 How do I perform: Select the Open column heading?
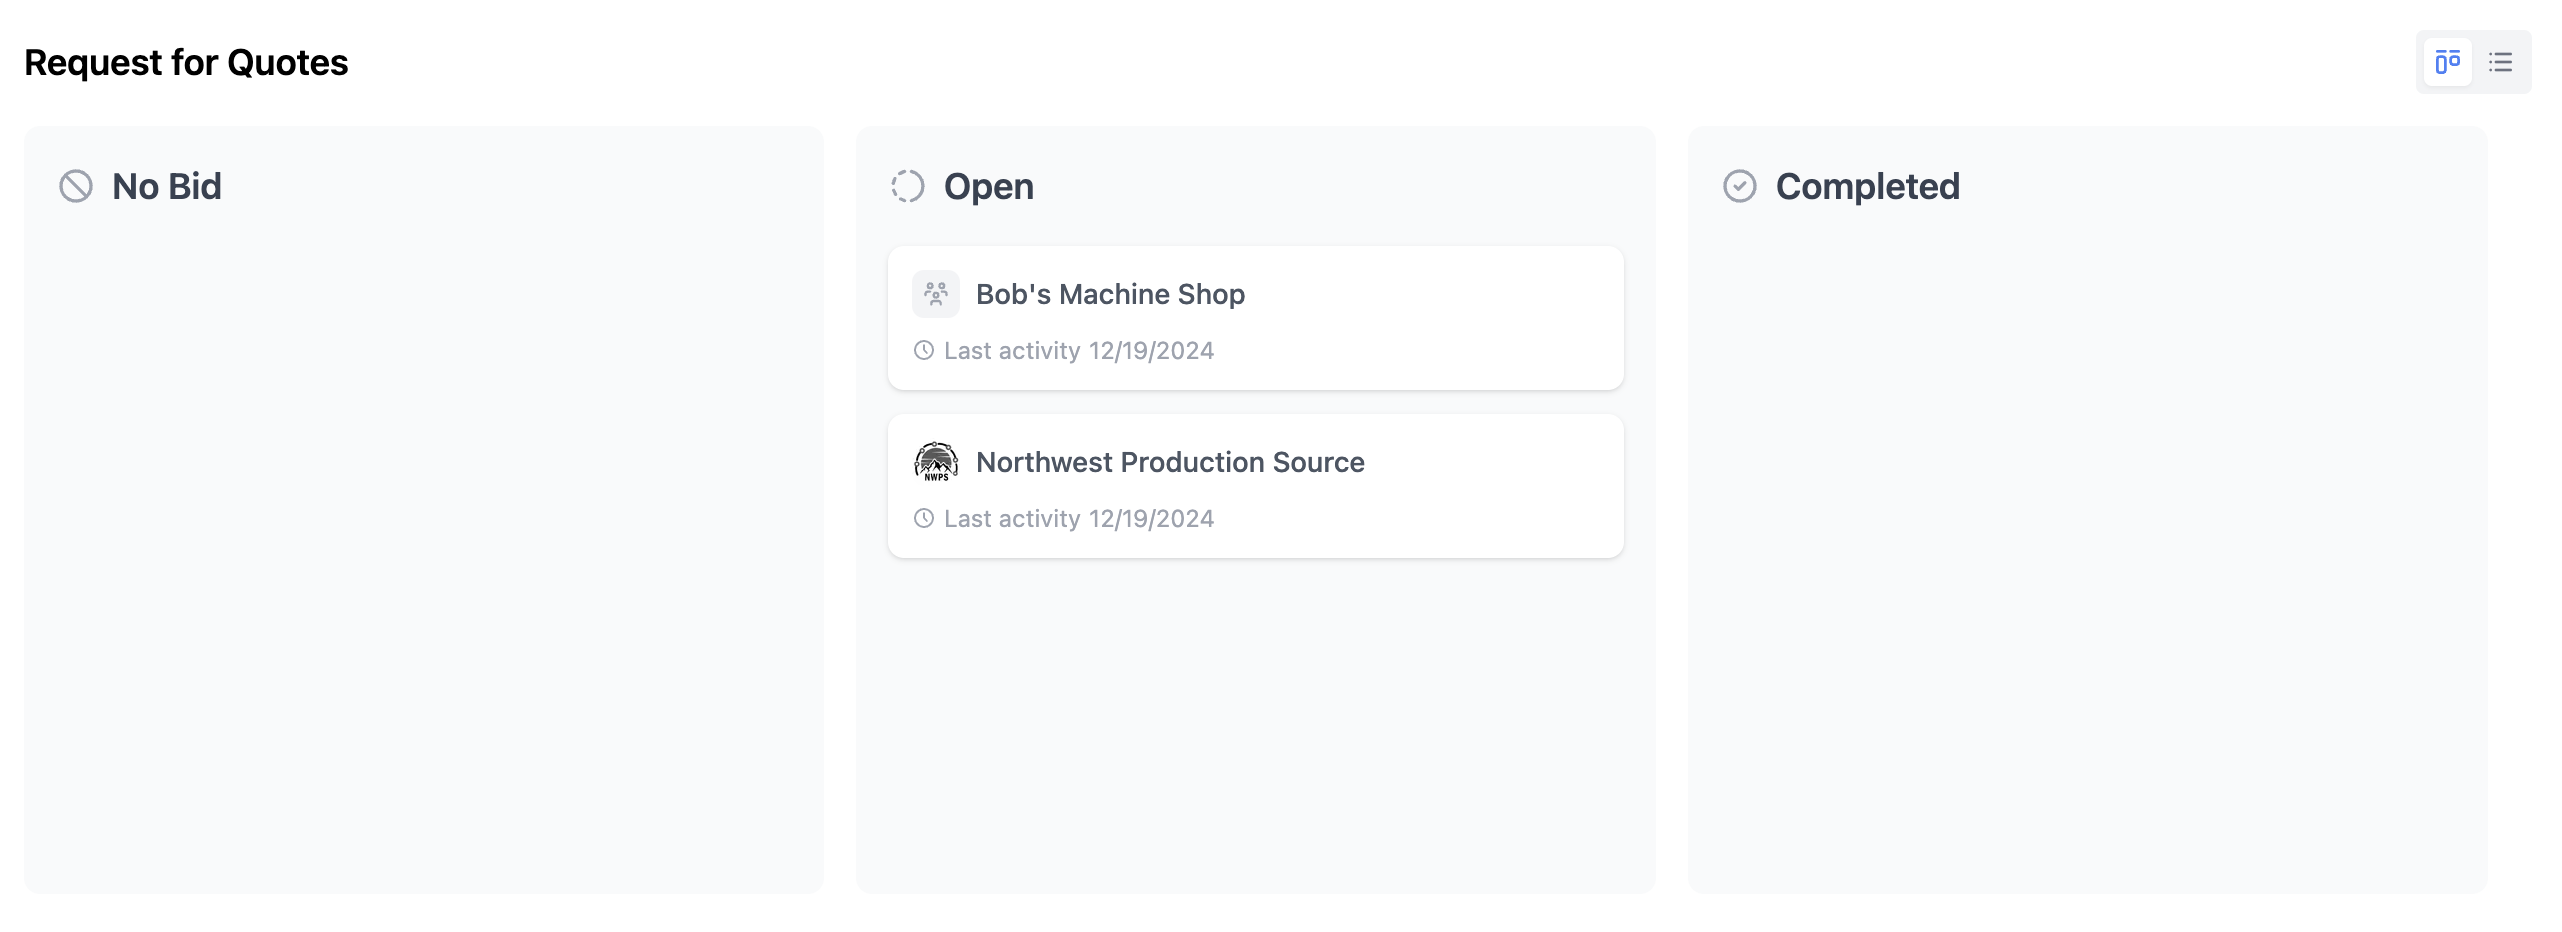pyautogui.click(x=988, y=186)
